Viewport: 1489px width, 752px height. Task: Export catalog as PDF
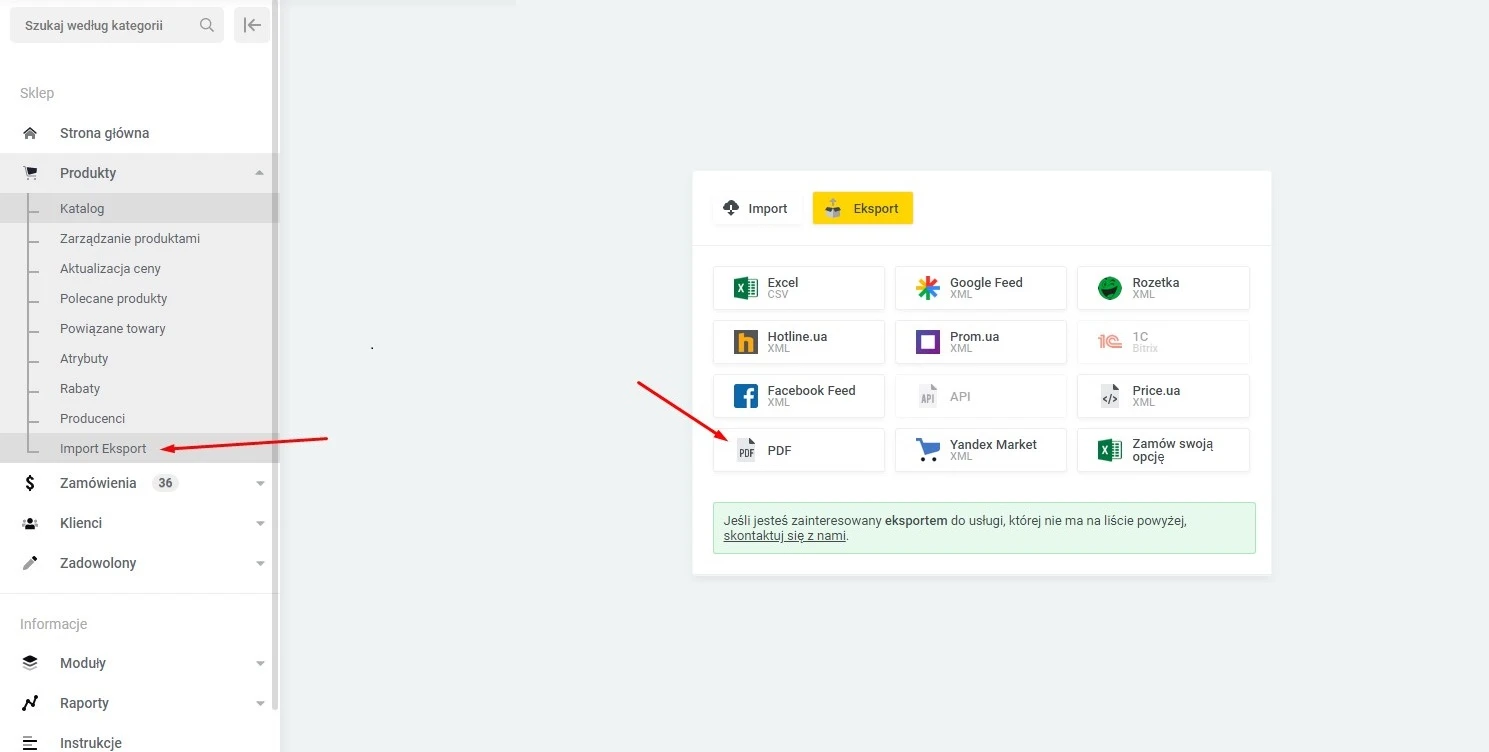click(x=798, y=450)
